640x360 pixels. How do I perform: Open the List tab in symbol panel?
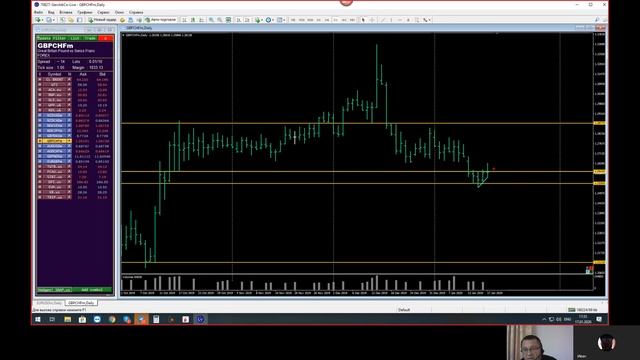pyautogui.click(x=75, y=38)
